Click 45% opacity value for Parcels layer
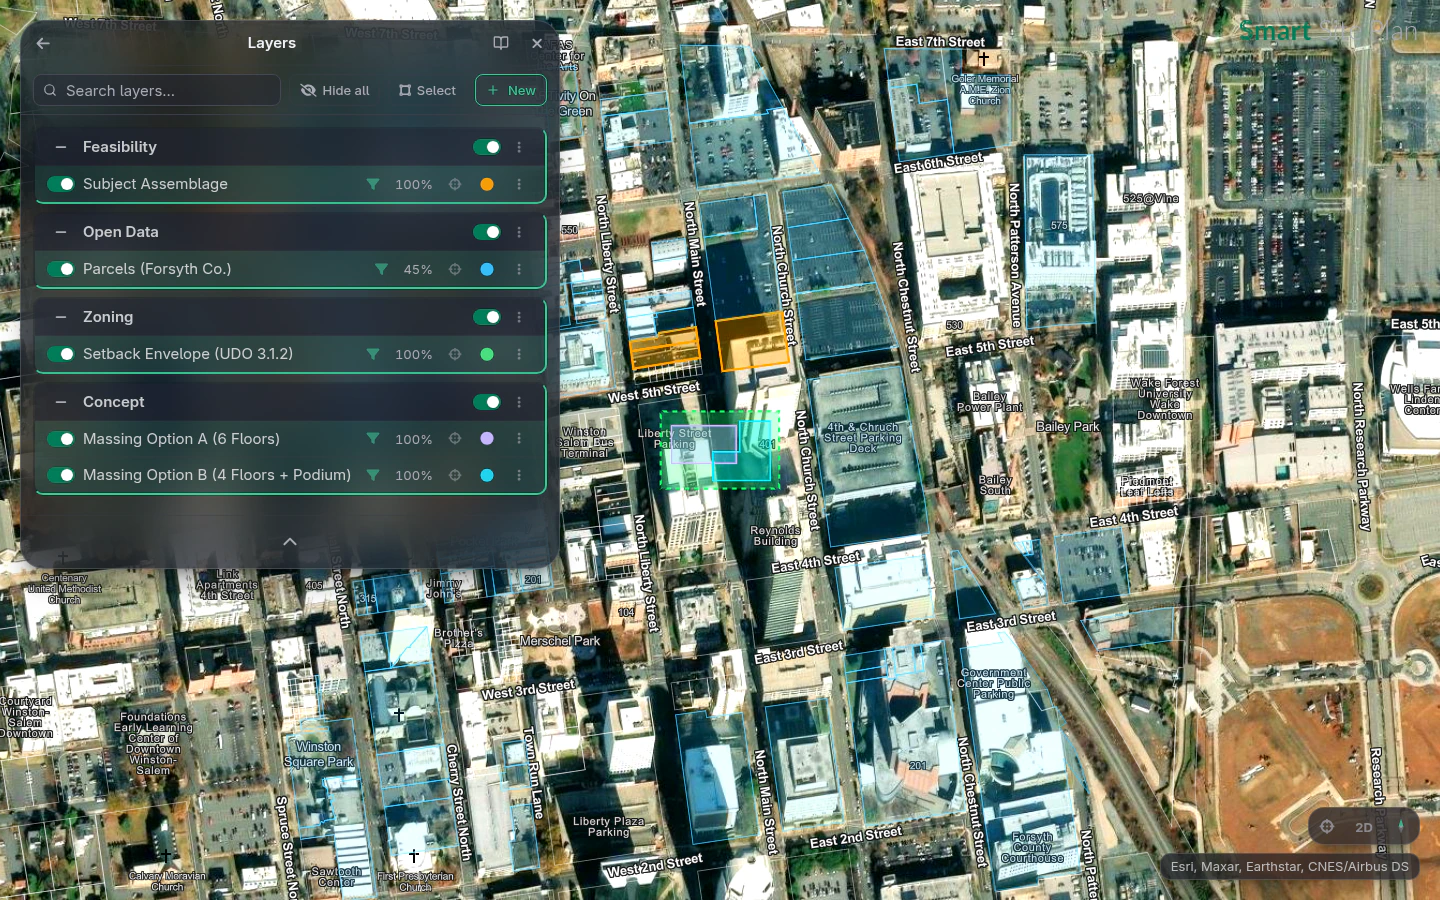The image size is (1440, 900). point(418,270)
